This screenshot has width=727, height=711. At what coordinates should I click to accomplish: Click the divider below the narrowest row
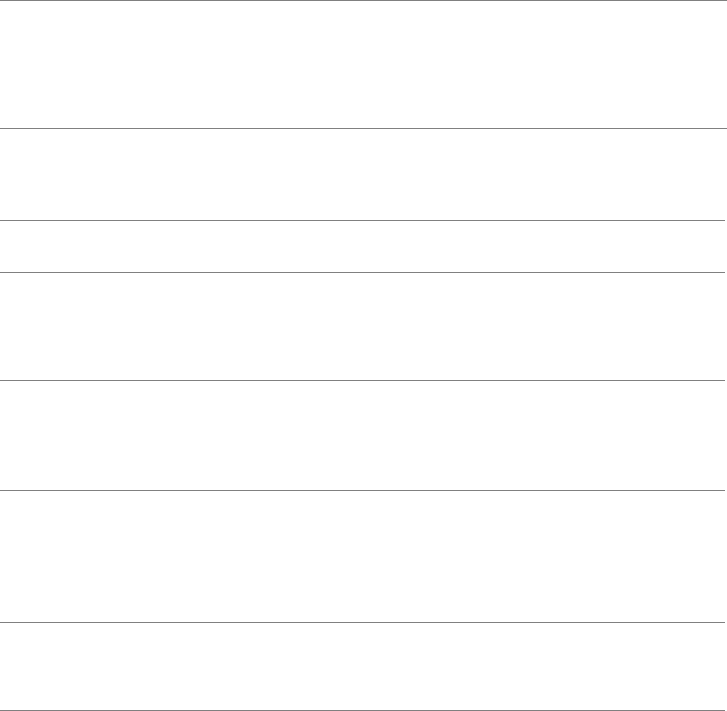363,272
